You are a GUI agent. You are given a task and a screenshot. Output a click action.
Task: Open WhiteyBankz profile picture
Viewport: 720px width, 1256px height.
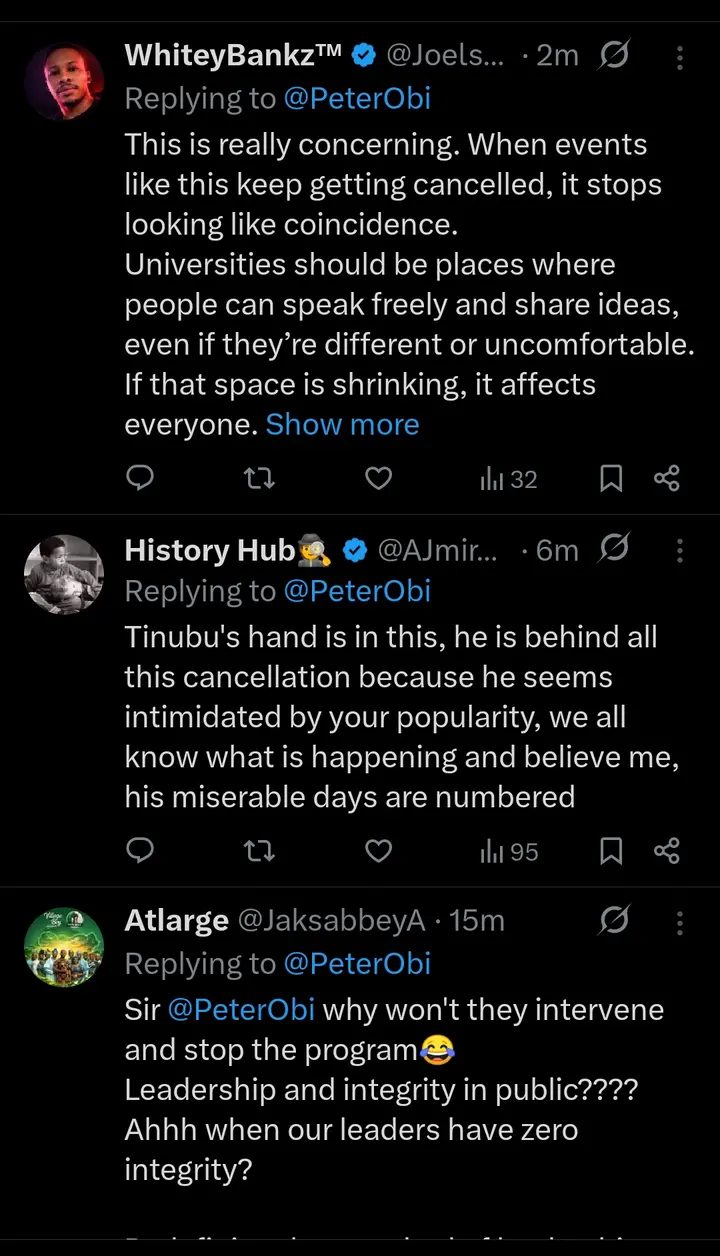tap(64, 83)
